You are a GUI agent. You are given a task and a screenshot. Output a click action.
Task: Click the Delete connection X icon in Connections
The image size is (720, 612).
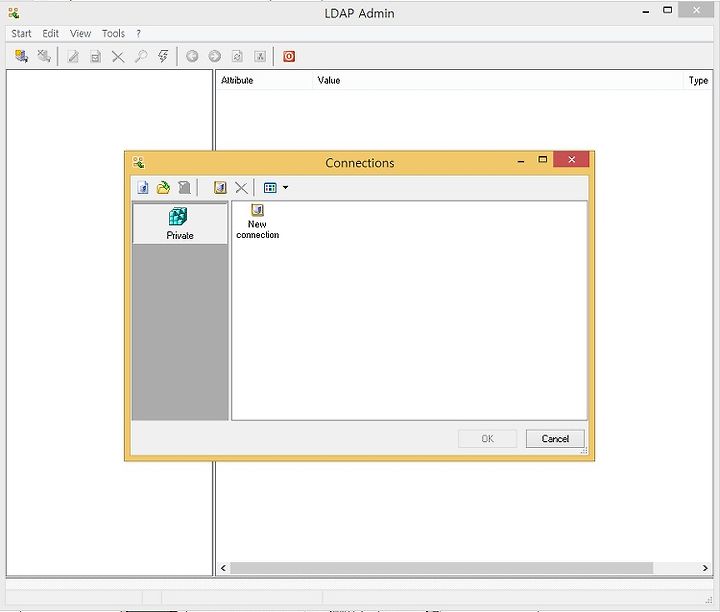pos(241,187)
